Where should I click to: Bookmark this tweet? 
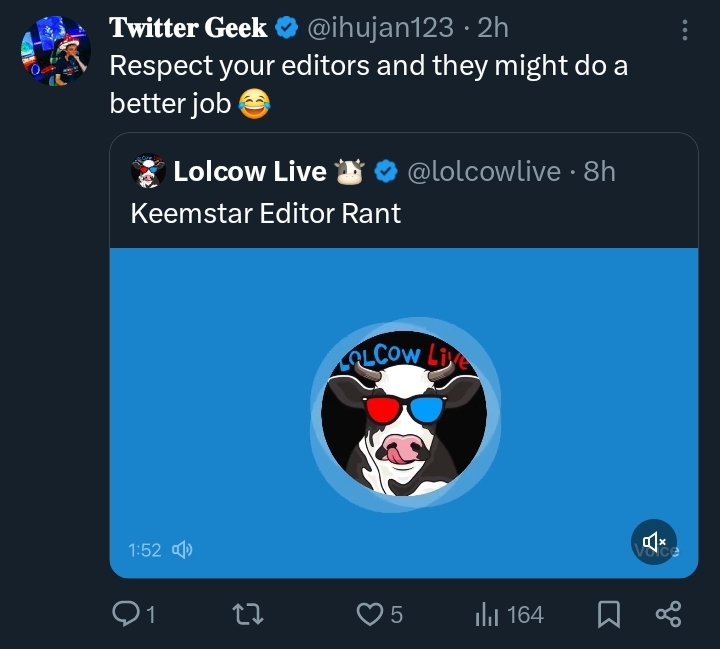(x=608, y=614)
